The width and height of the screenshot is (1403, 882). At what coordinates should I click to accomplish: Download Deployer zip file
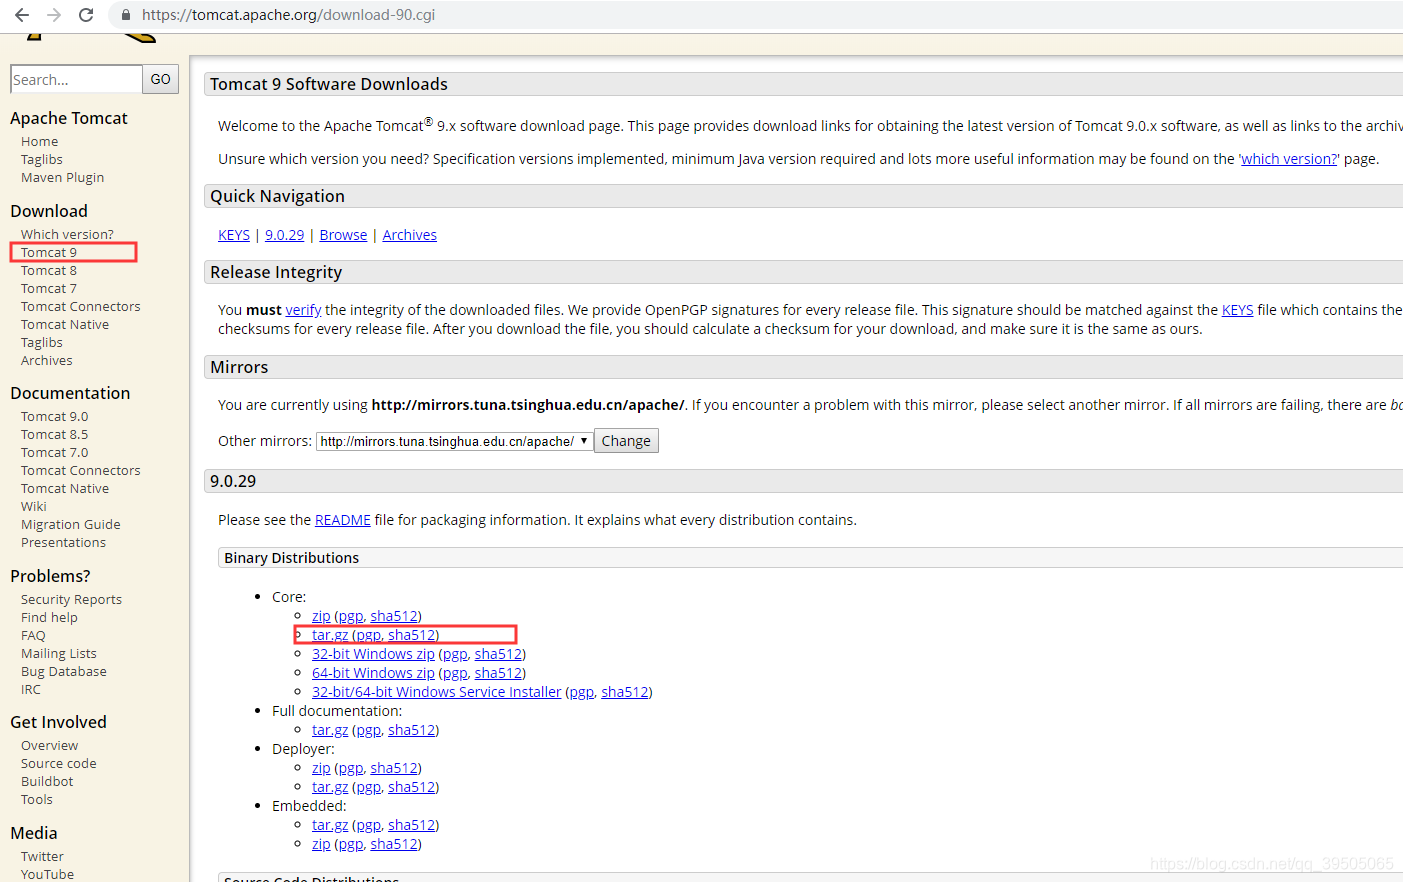pyautogui.click(x=321, y=768)
